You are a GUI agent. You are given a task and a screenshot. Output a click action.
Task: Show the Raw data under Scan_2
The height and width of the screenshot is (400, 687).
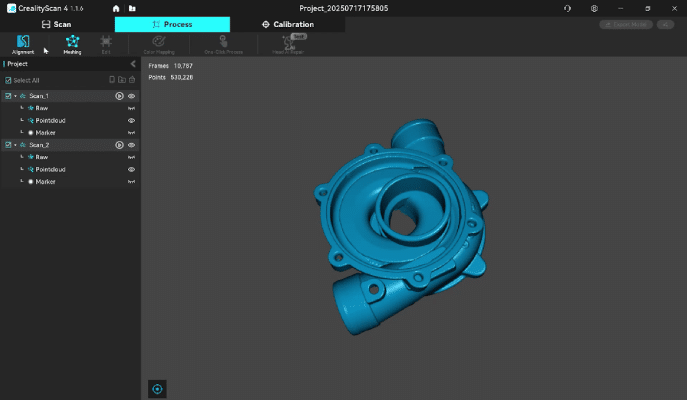pyautogui.click(x=131, y=157)
